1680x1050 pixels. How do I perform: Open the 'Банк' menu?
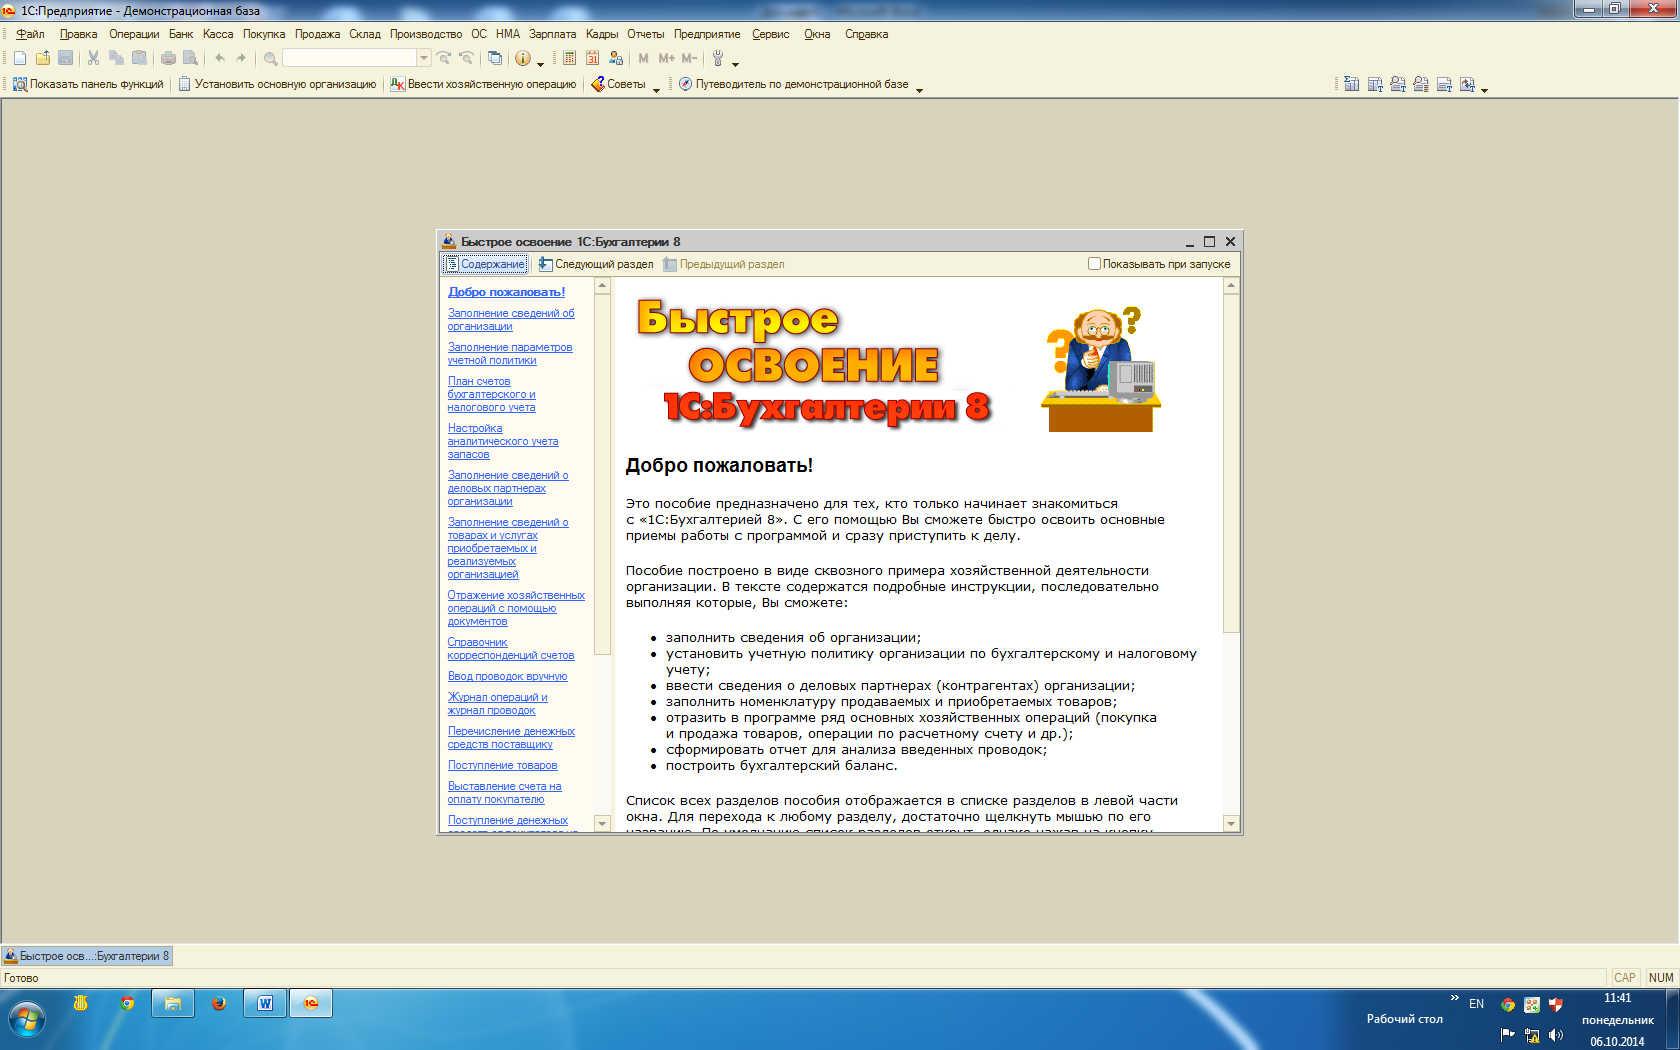(181, 34)
